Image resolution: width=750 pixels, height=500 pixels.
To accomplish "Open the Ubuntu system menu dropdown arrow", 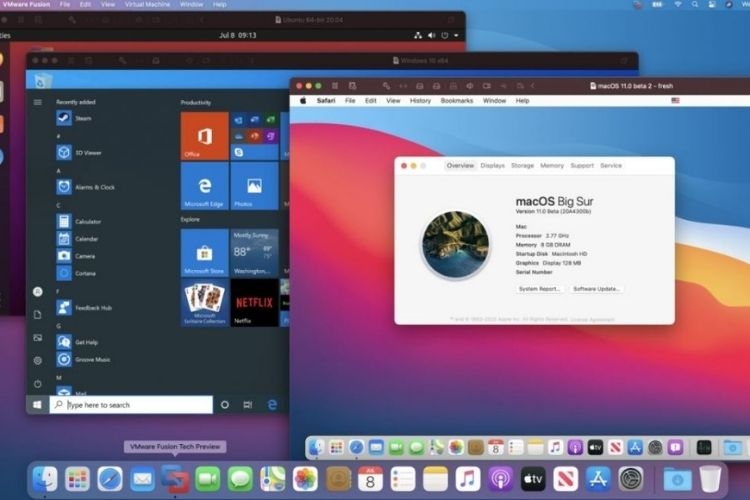I will [x=456, y=35].
